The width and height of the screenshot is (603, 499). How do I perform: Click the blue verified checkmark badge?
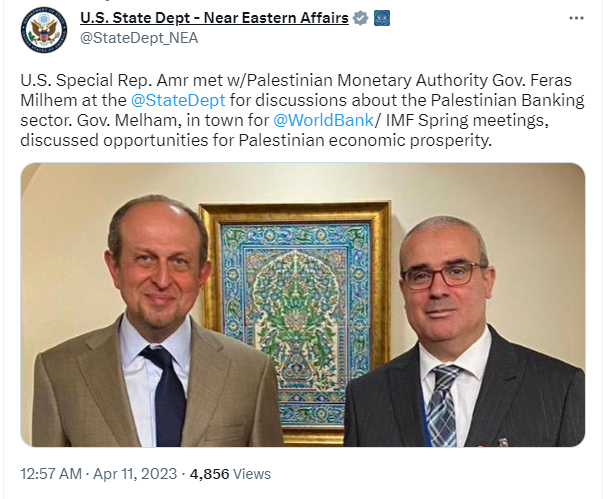click(x=361, y=18)
